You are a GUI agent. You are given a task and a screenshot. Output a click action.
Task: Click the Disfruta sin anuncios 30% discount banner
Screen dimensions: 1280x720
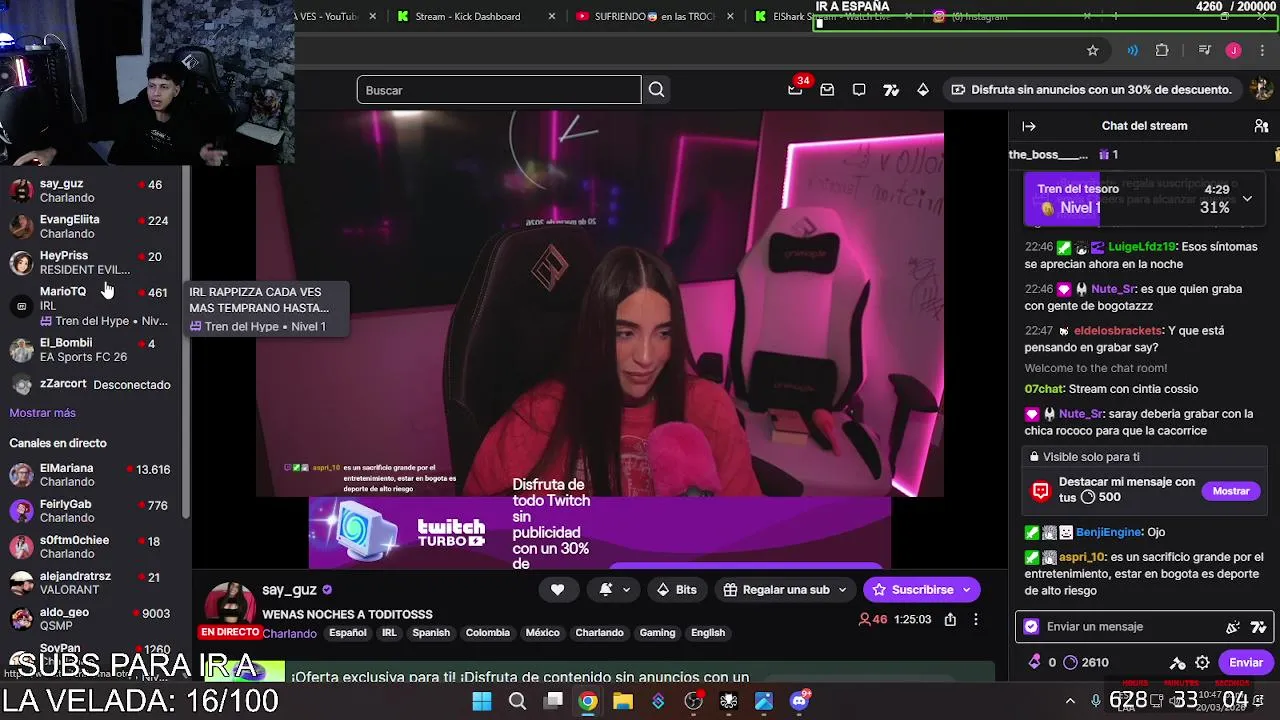click(1091, 90)
